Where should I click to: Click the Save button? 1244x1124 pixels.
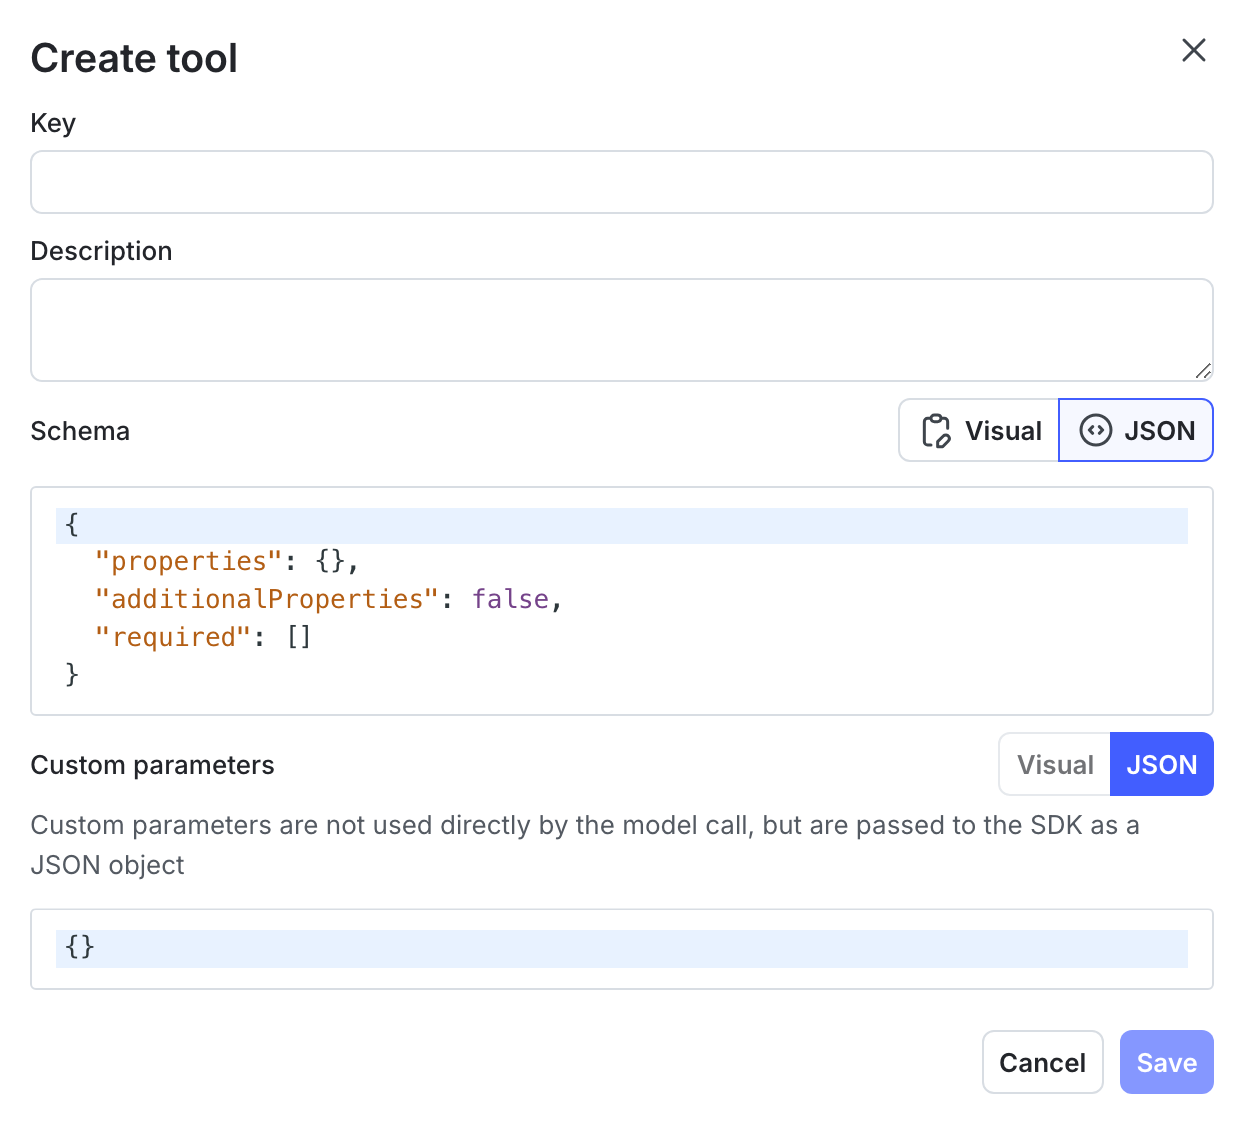[x=1166, y=1062]
